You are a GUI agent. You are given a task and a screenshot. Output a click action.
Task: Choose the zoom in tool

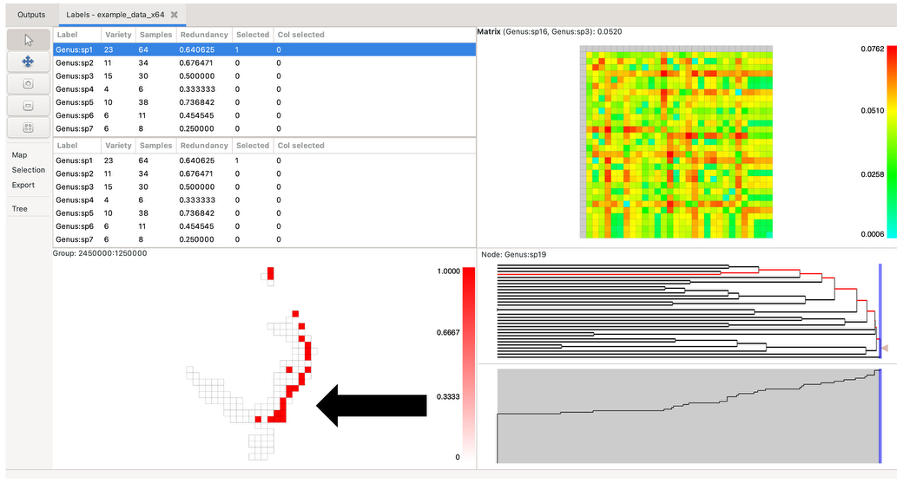coord(28,84)
